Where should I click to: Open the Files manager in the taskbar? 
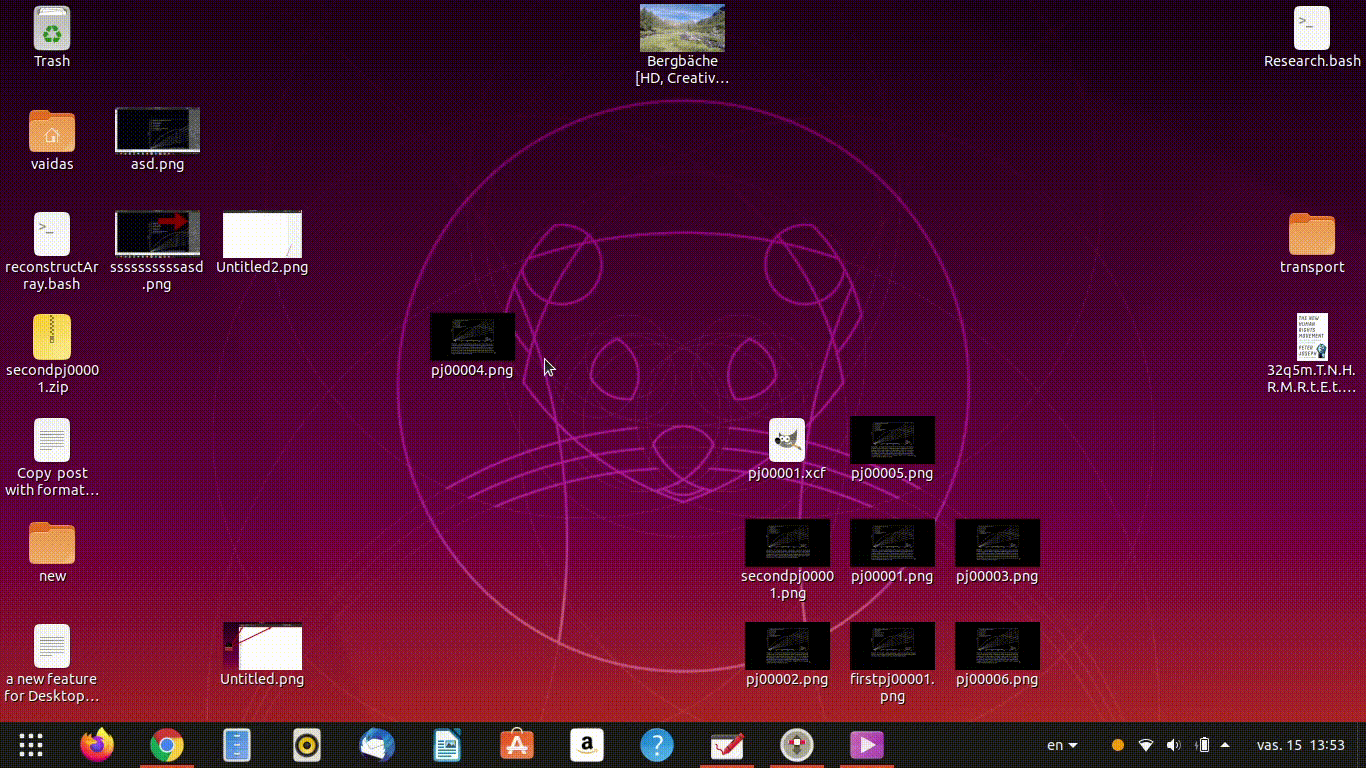[x=237, y=745]
